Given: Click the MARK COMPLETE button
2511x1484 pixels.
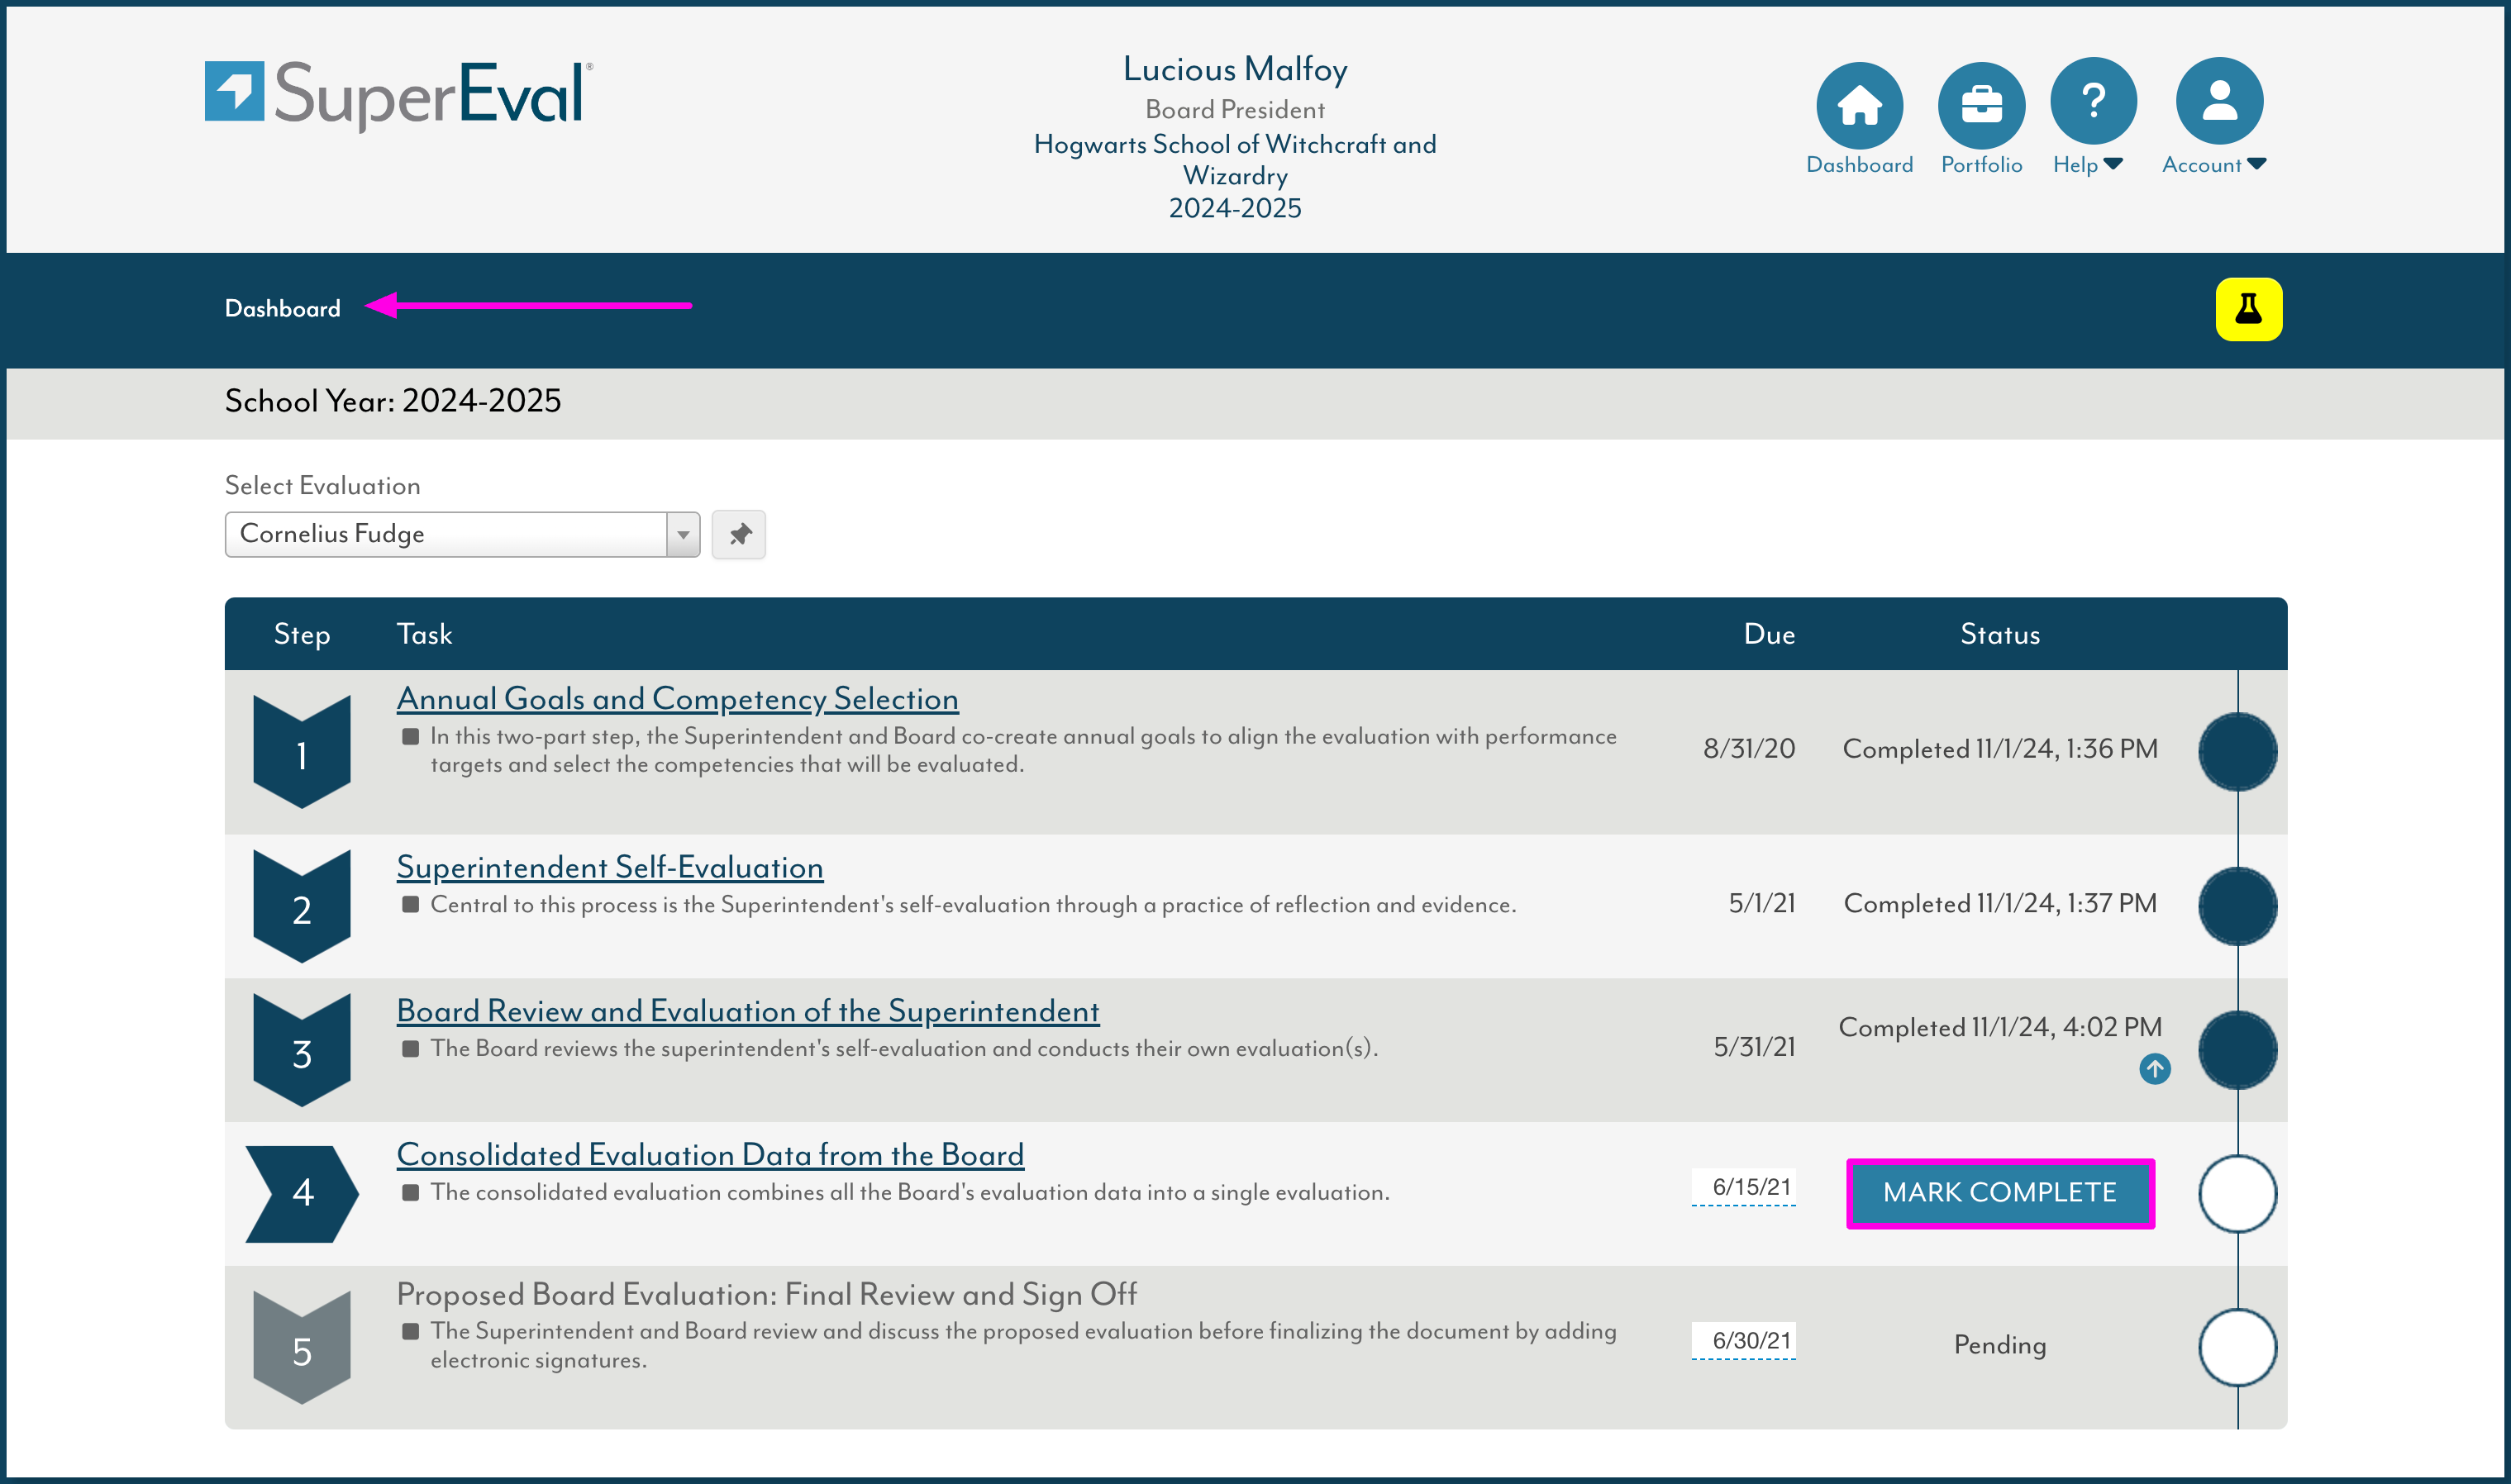Looking at the screenshot, I should tap(1999, 1193).
